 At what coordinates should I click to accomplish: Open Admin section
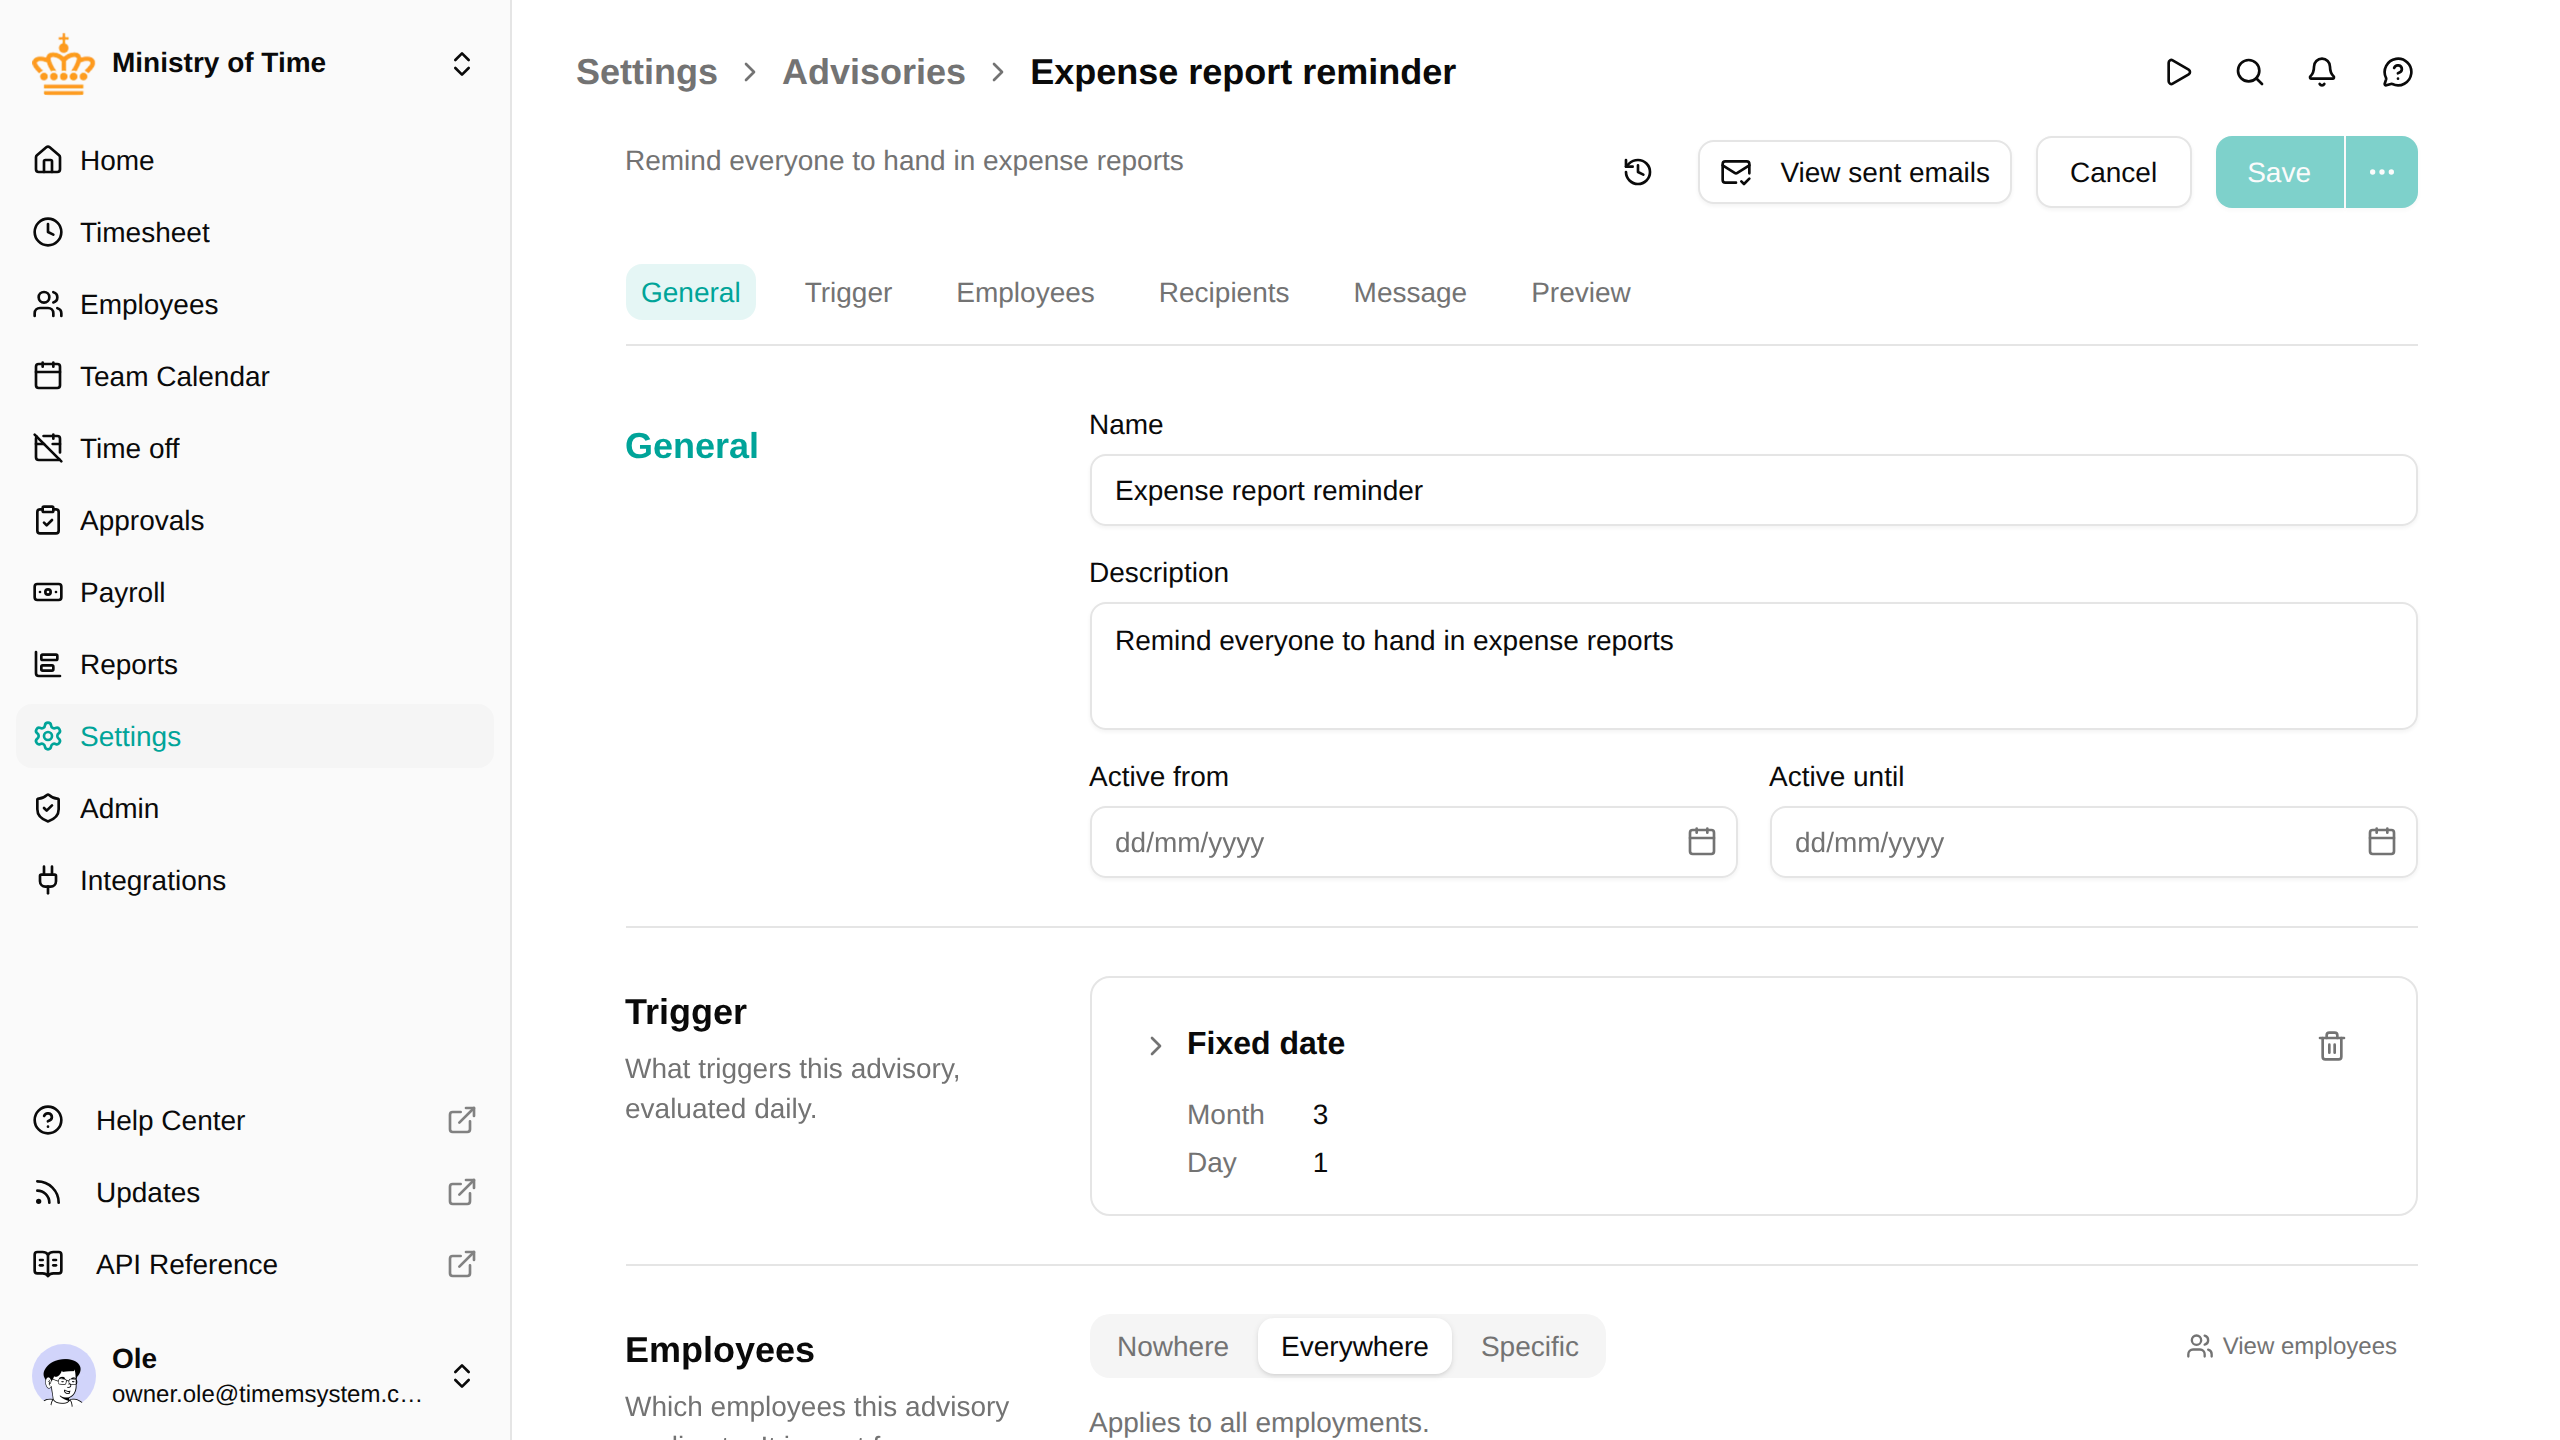coord(255,808)
